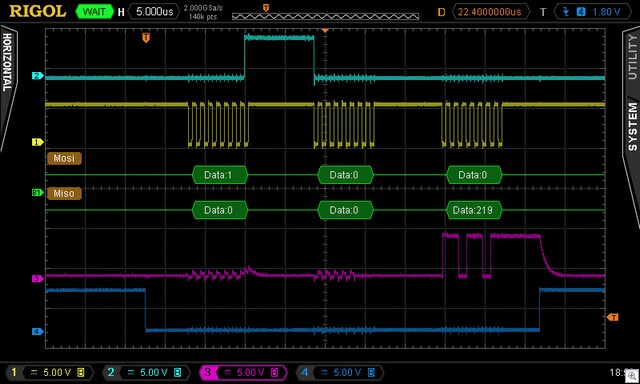Click channel 1 bandwidth limit B icon

click(x=81, y=373)
